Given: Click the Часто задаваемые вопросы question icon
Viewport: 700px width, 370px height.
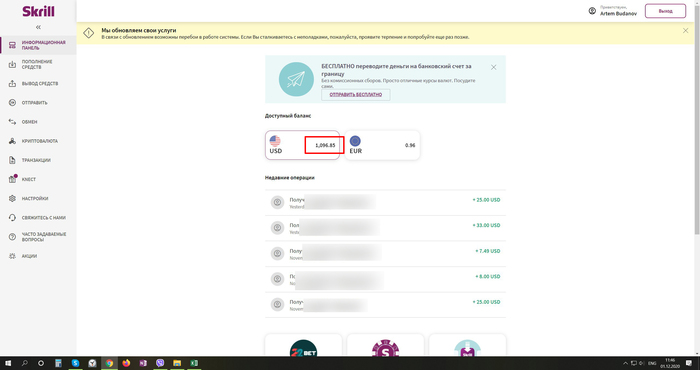Looking at the screenshot, I should (12, 237).
